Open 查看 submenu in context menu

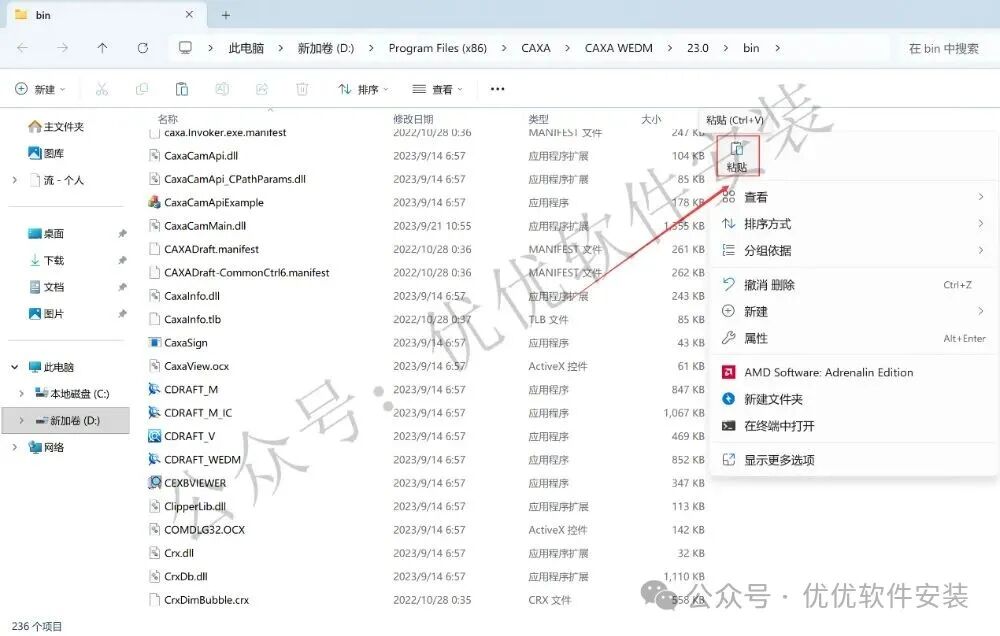click(853, 198)
